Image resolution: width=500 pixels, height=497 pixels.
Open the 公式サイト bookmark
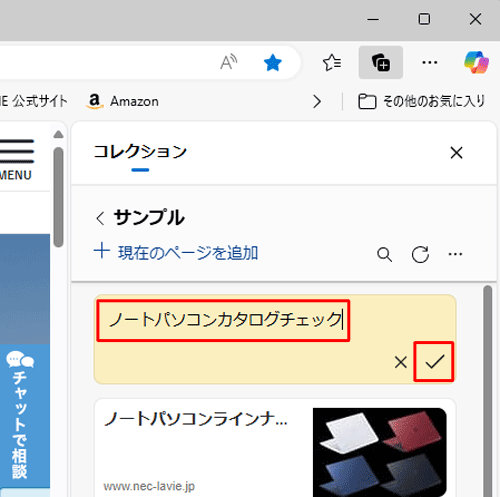point(33,101)
